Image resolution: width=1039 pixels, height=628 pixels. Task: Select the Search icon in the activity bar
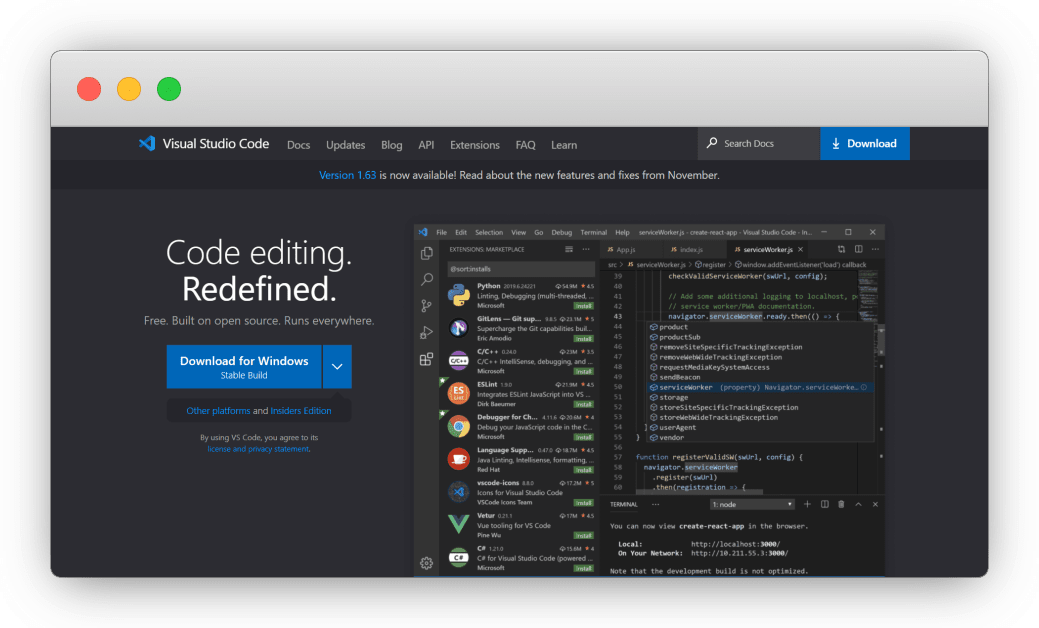tap(427, 280)
